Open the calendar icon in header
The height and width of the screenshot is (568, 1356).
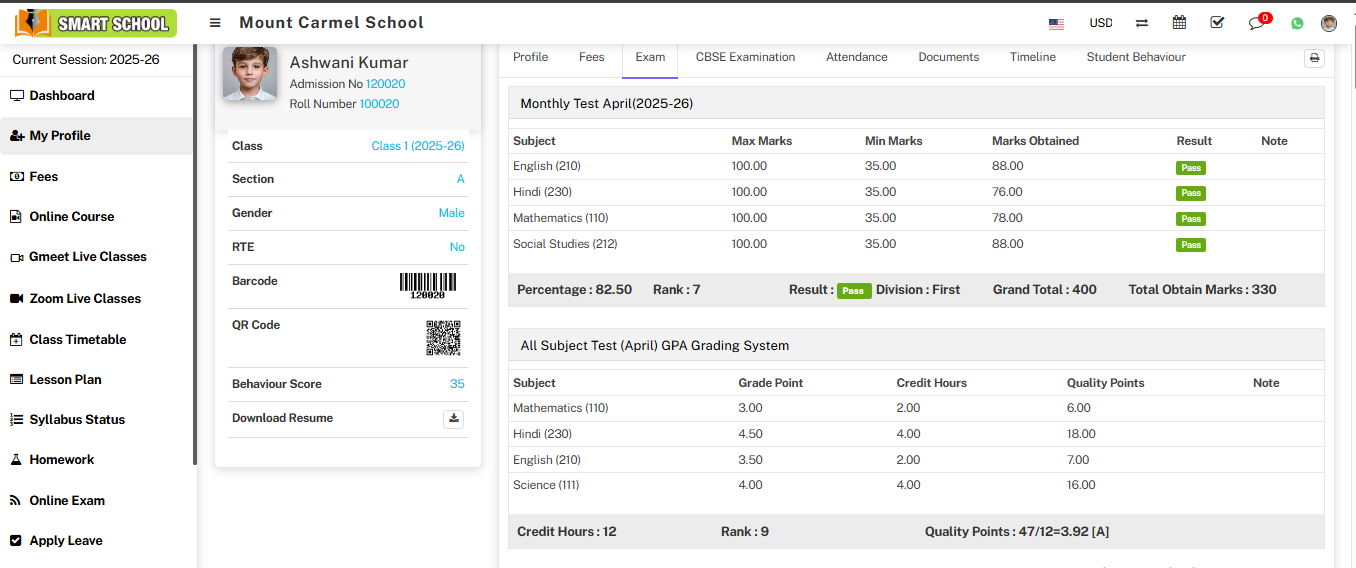(x=1179, y=23)
